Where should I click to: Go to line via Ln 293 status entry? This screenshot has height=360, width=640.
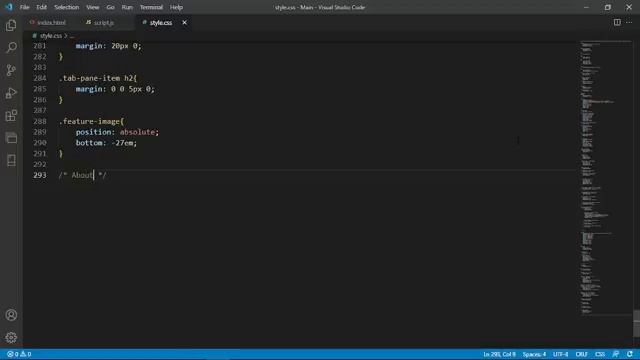click(499, 354)
